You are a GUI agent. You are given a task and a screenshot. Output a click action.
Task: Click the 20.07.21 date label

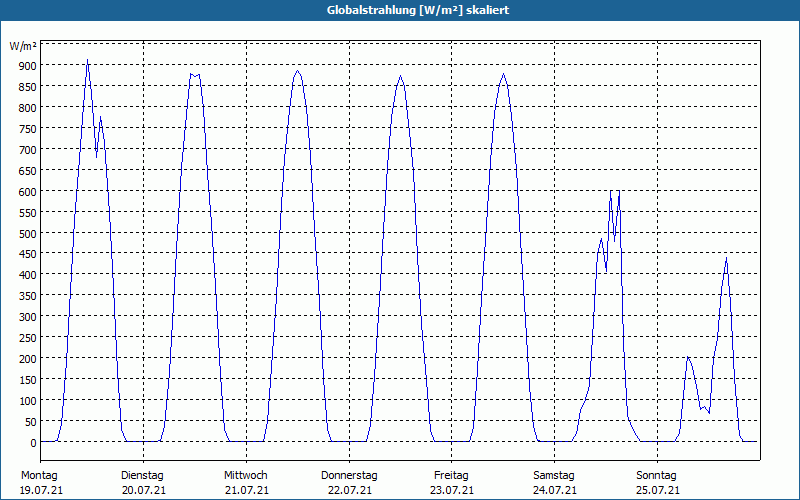(x=144, y=490)
